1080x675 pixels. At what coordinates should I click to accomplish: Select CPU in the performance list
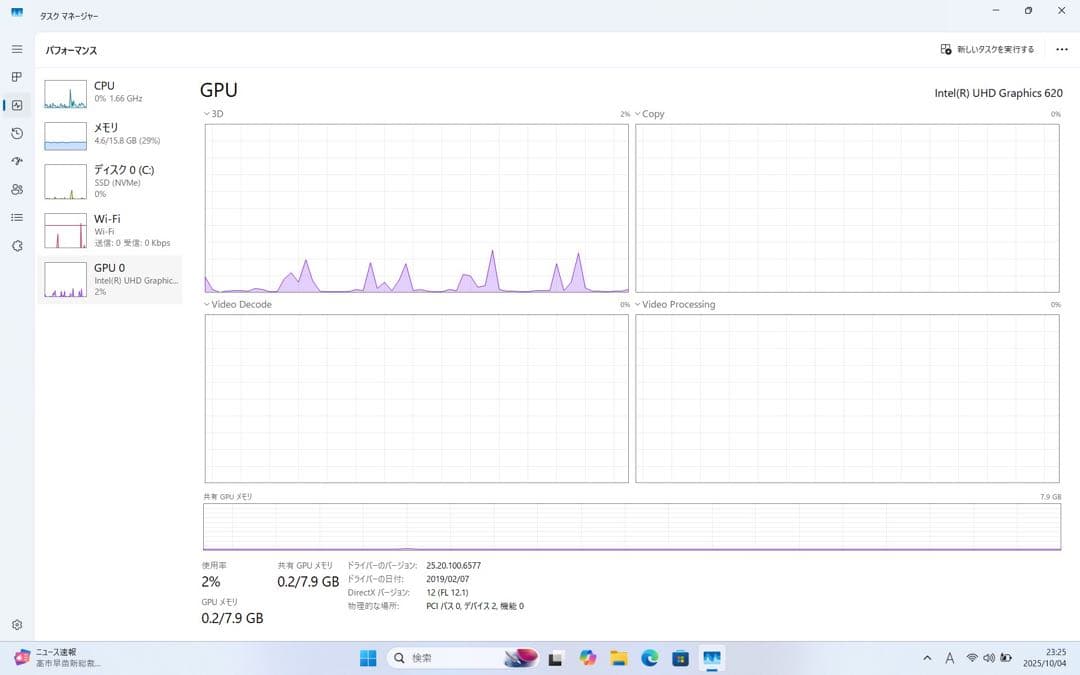110,91
